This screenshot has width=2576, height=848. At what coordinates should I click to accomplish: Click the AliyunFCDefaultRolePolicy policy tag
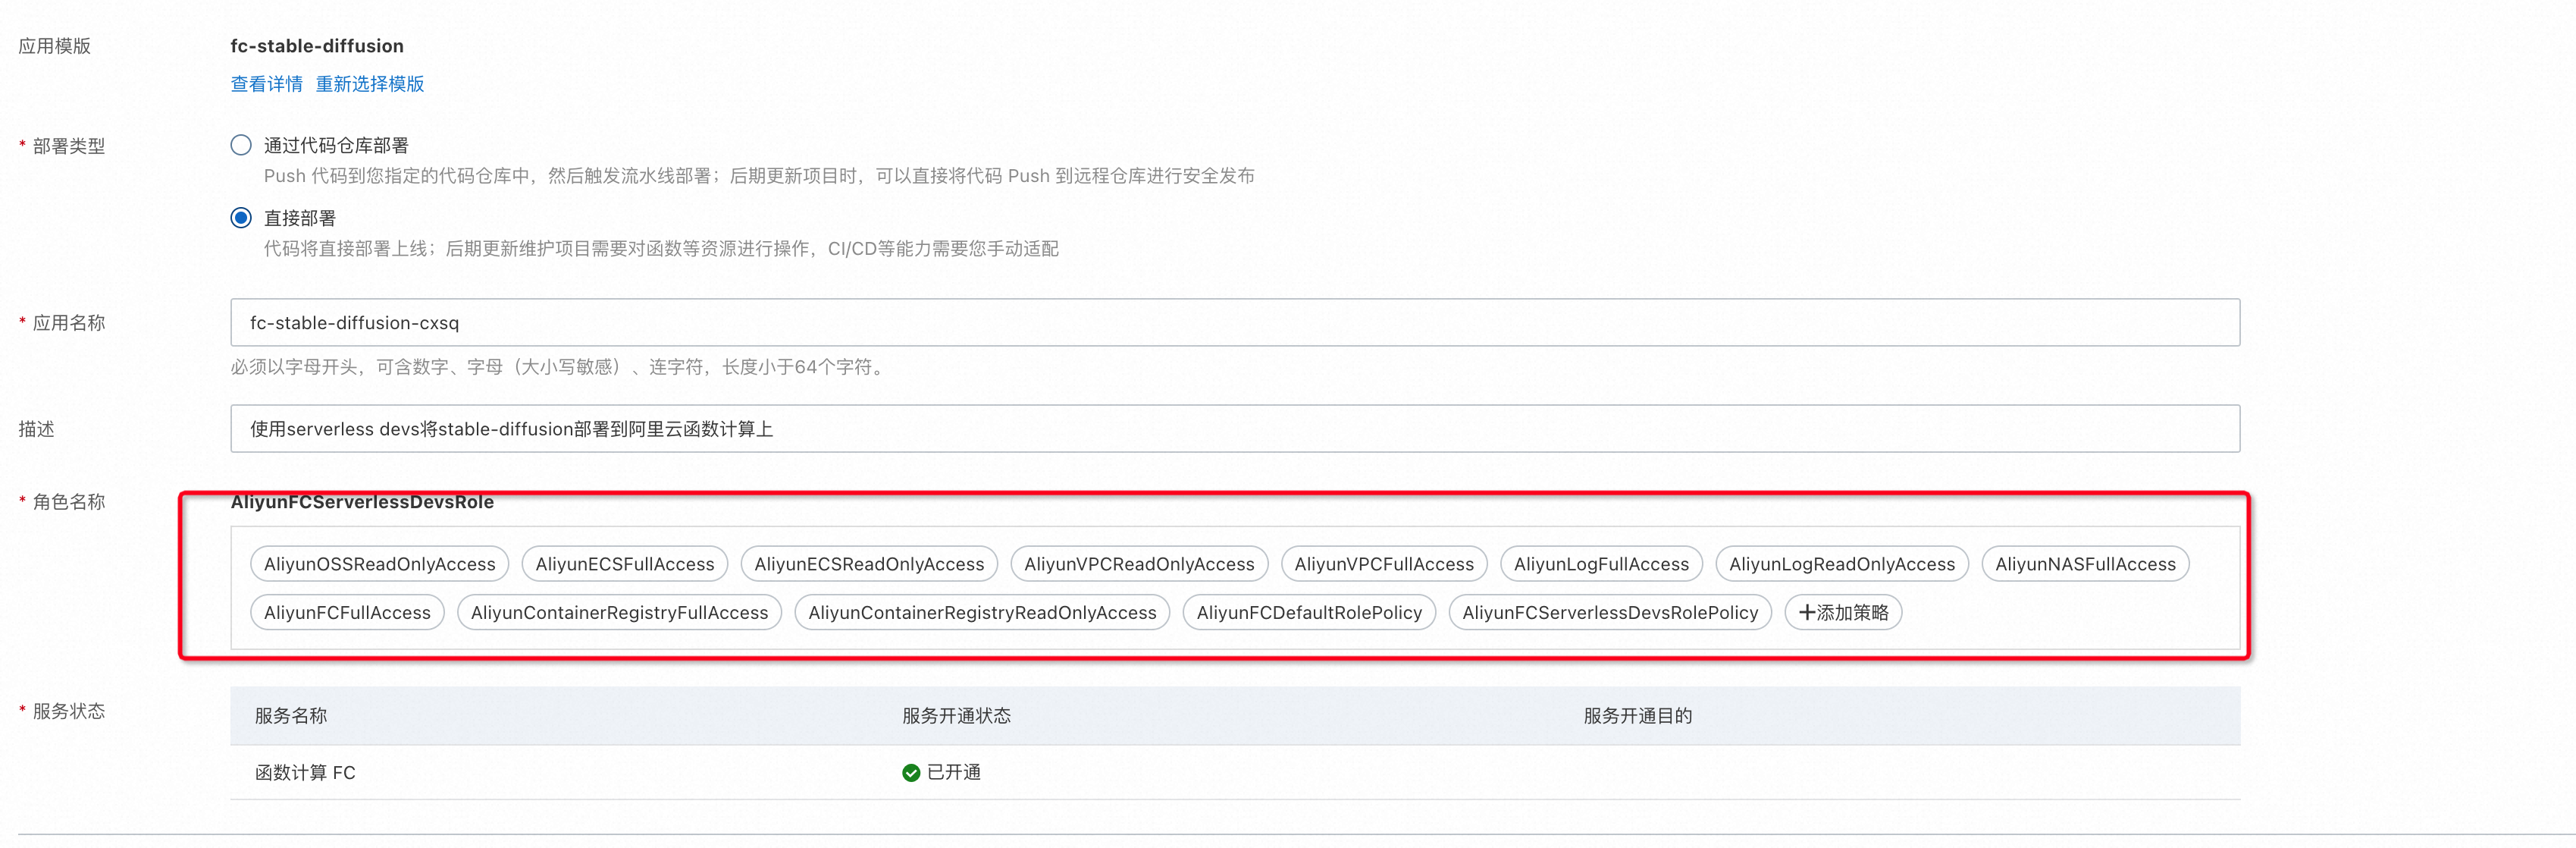click(x=1309, y=612)
